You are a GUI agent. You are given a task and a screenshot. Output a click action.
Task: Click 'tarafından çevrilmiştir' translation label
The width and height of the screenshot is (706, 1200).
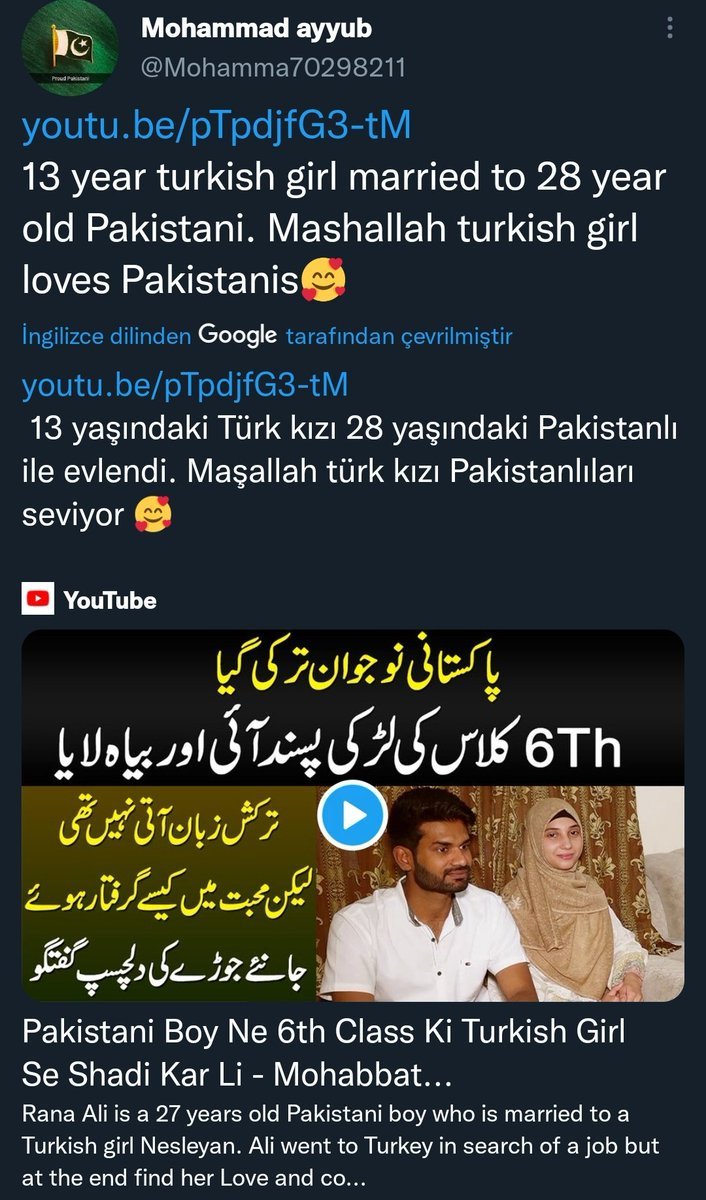(x=399, y=337)
